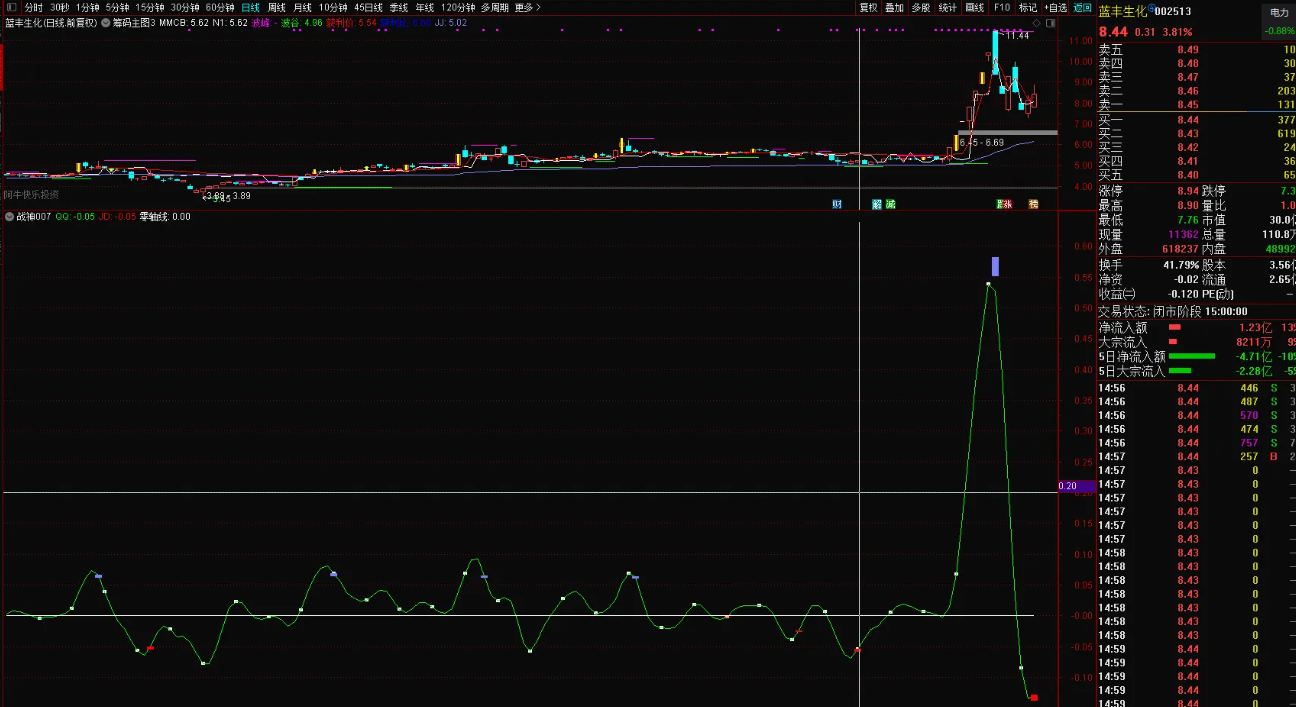Click the orange 榜 marker on the chart

pyautogui.click(x=1033, y=204)
